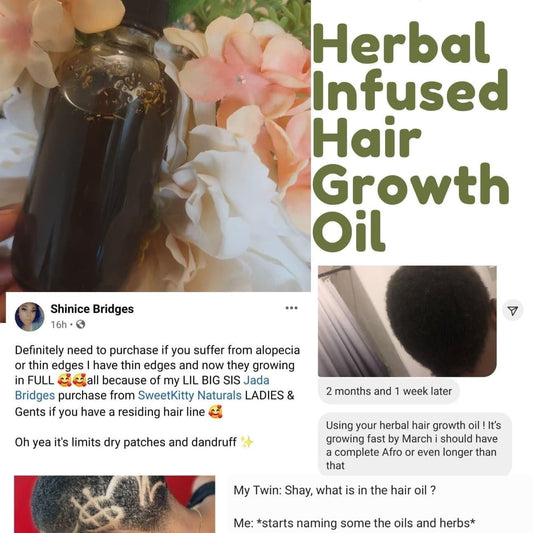Open the Jada Bridges tagged profile link
The image size is (533, 533).
[x=142, y=388]
